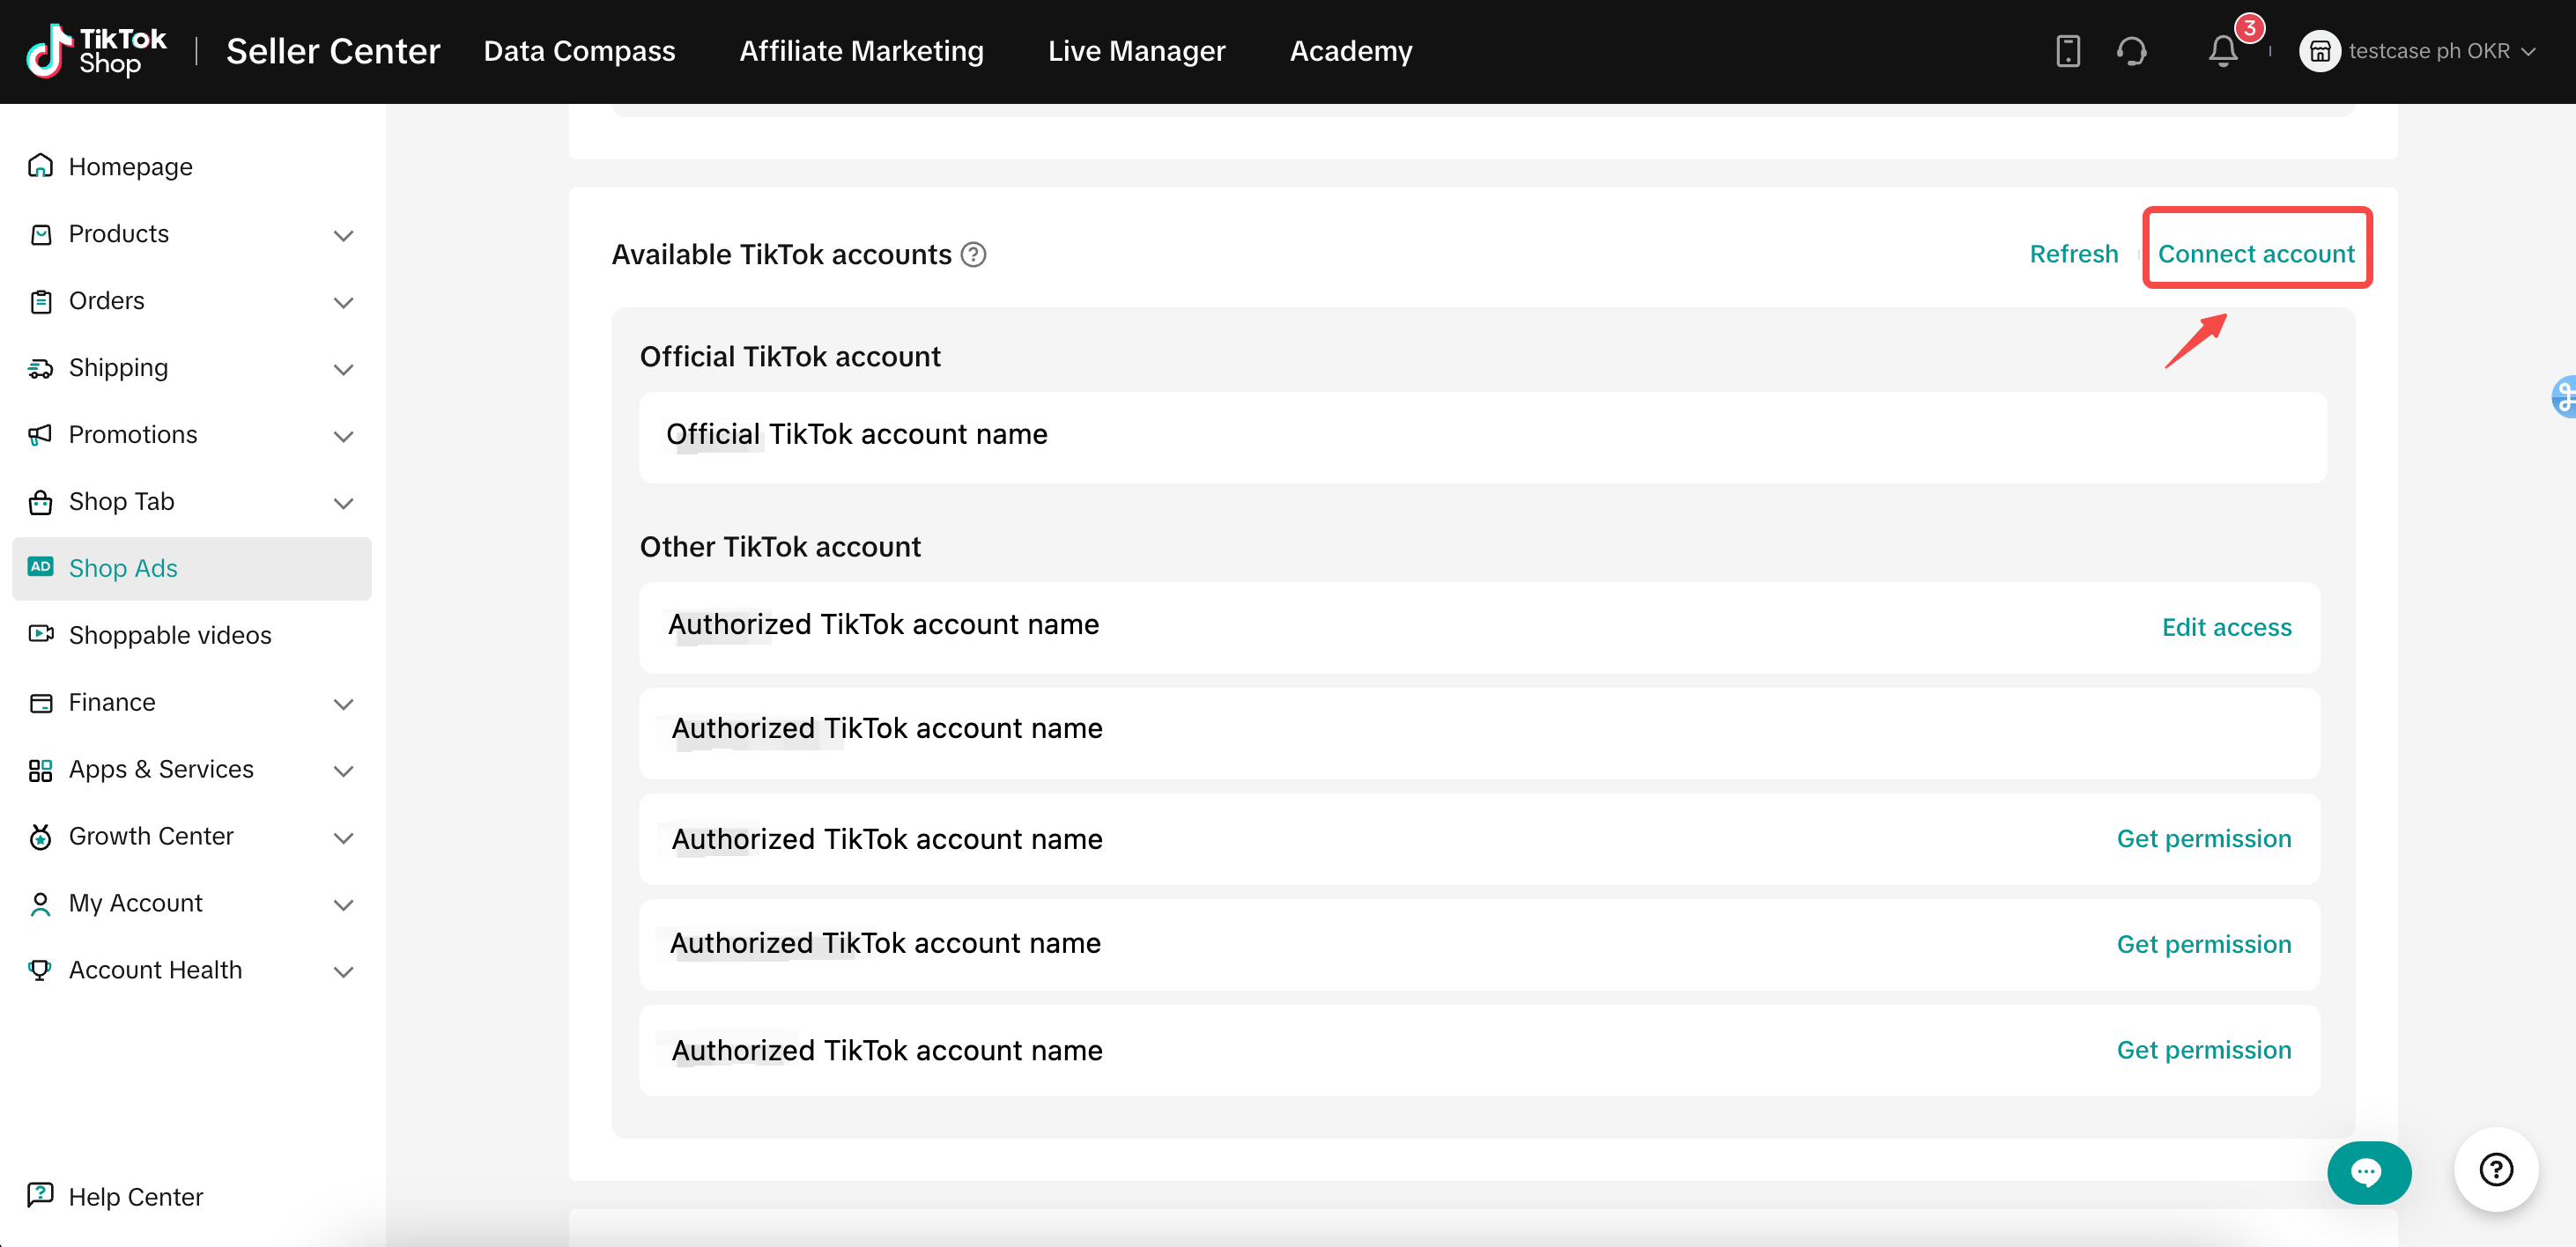
Task: Click the first Get permission link
Action: pos(2203,838)
